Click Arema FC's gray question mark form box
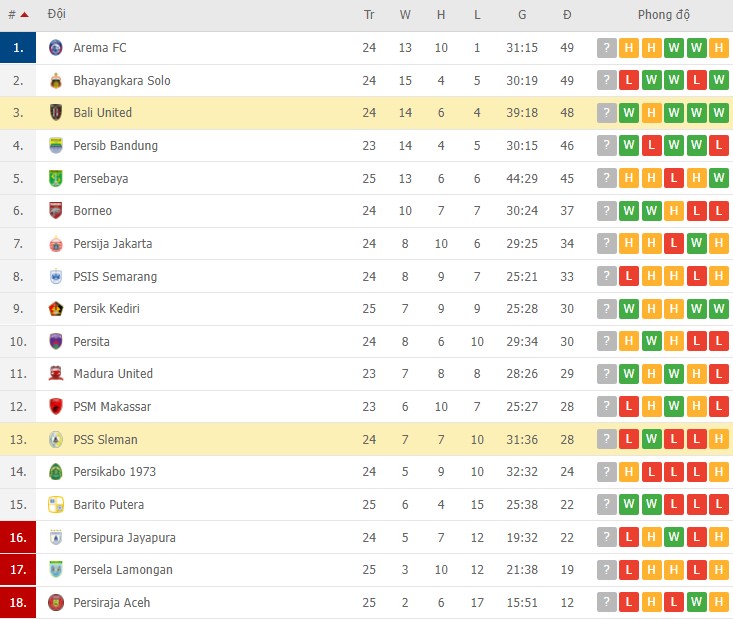 pos(607,48)
